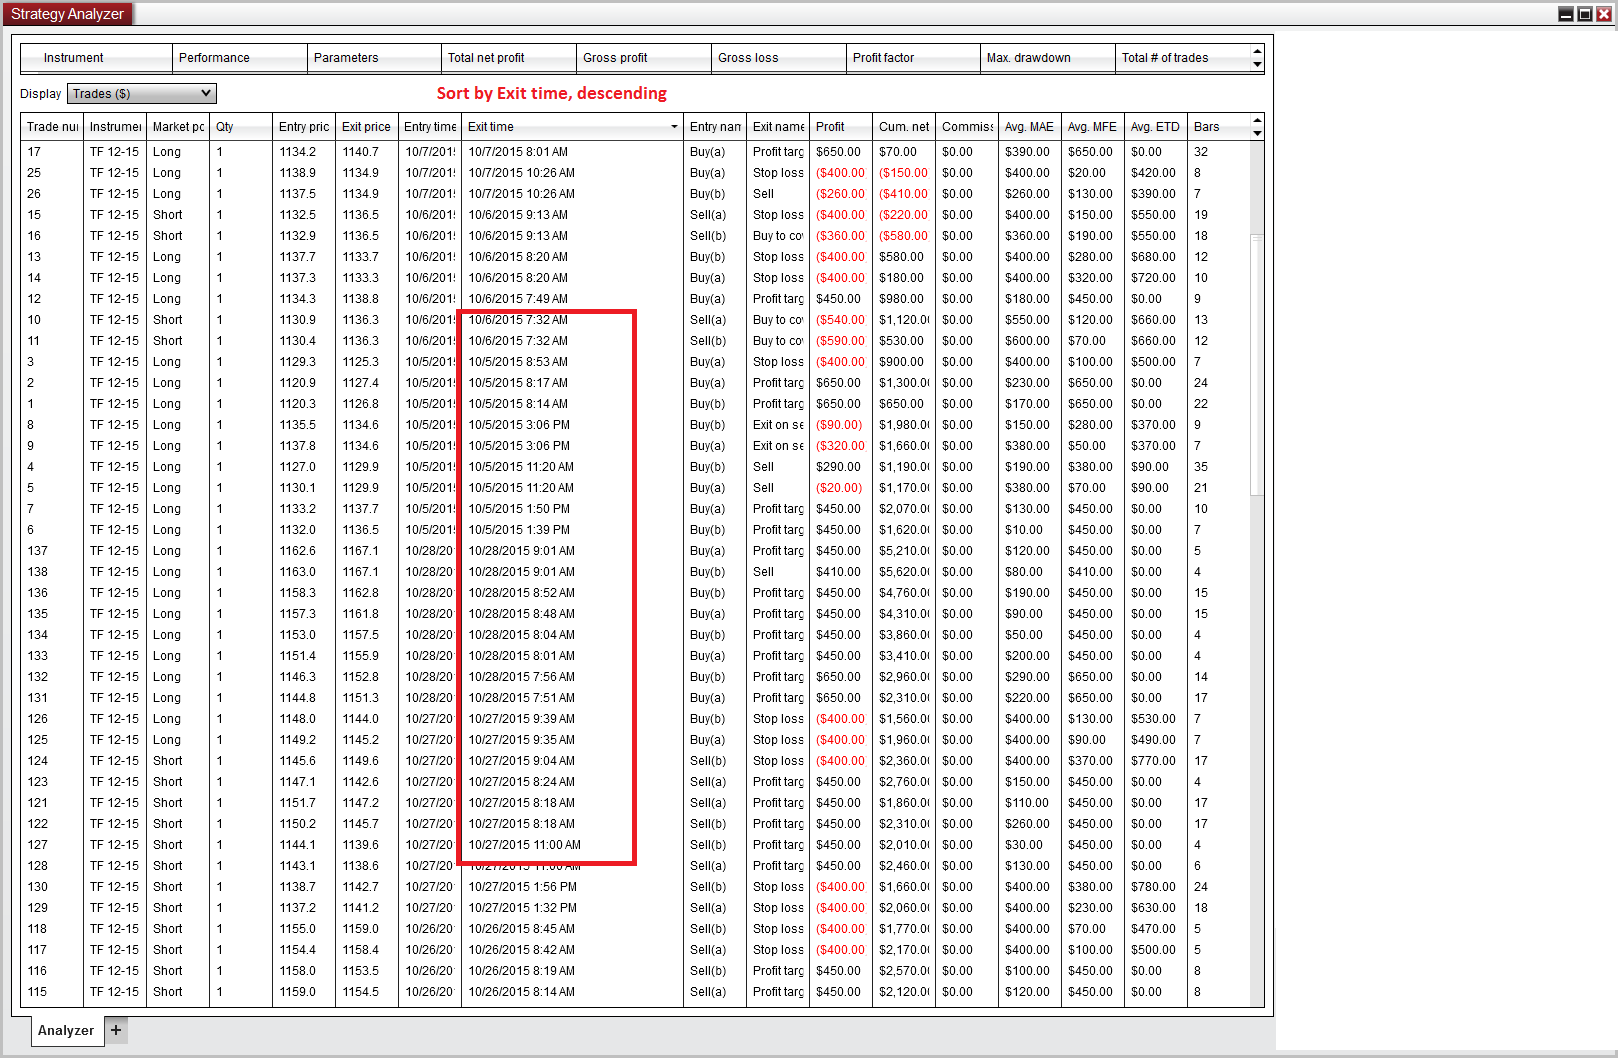1618x1058 pixels.
Task: Select exit time 10/5/2015 8:53 AM cell
Action: (572, 362)
